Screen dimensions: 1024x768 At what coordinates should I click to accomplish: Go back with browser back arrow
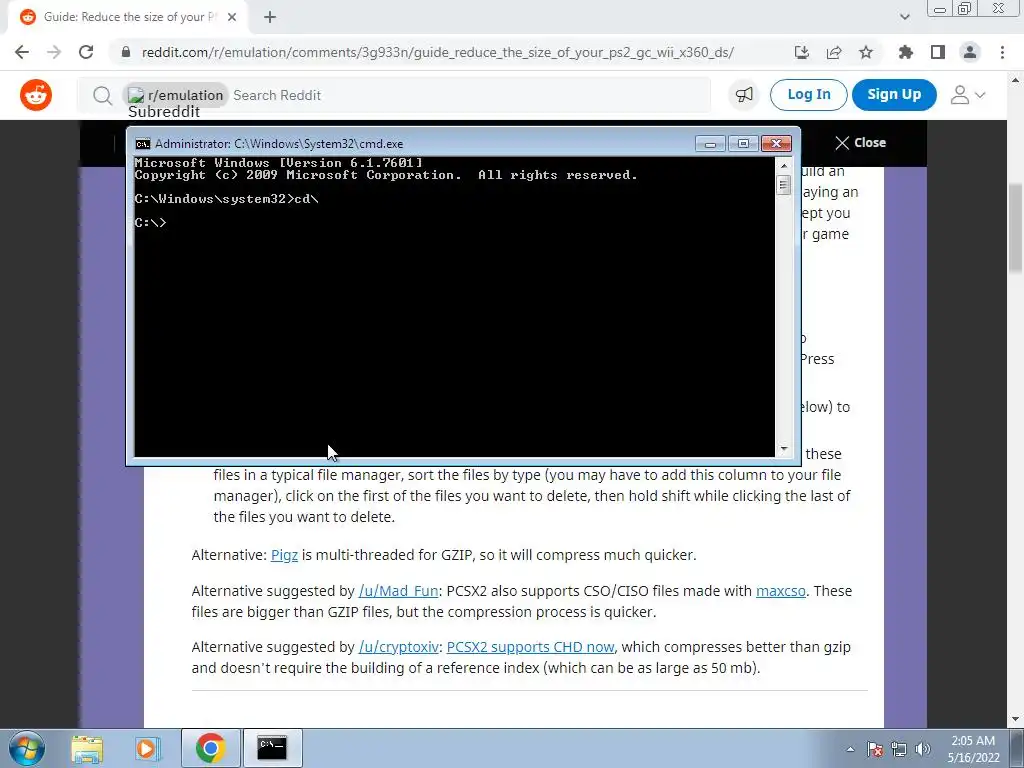pos(22,52)
